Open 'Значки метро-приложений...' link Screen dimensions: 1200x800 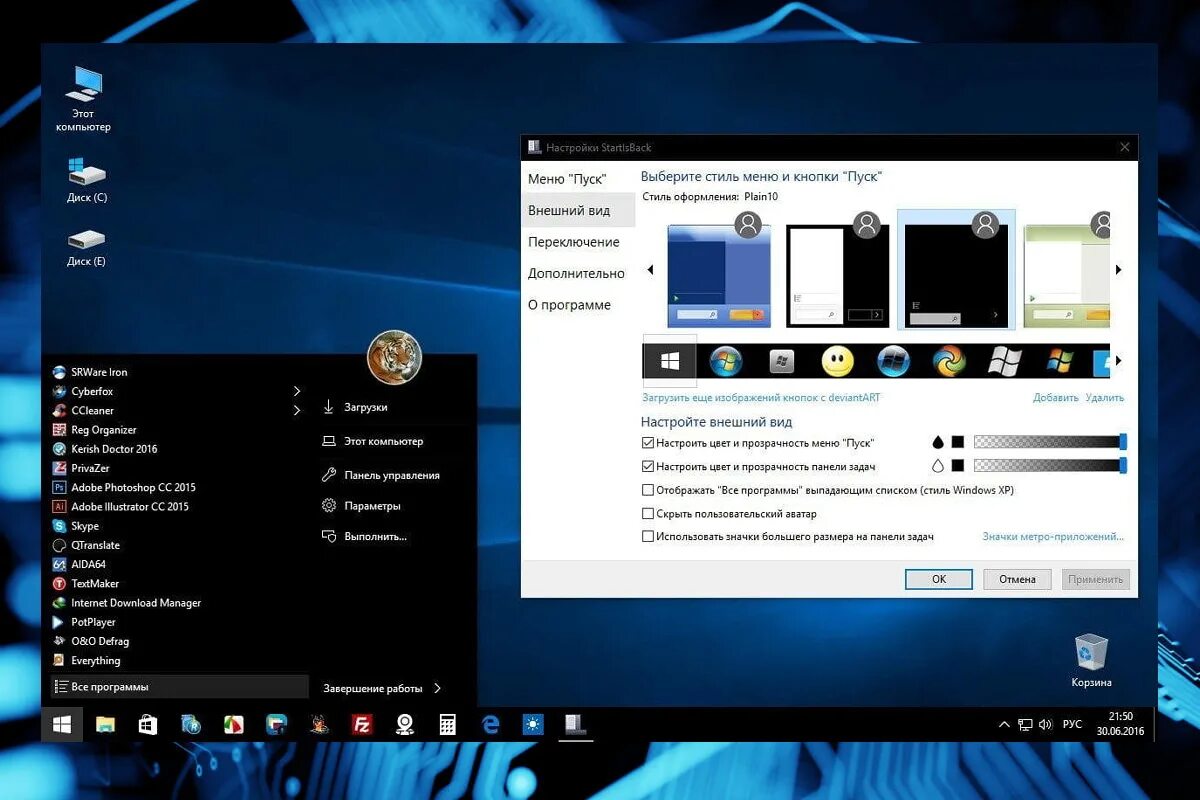click(x=1053, y=537)
